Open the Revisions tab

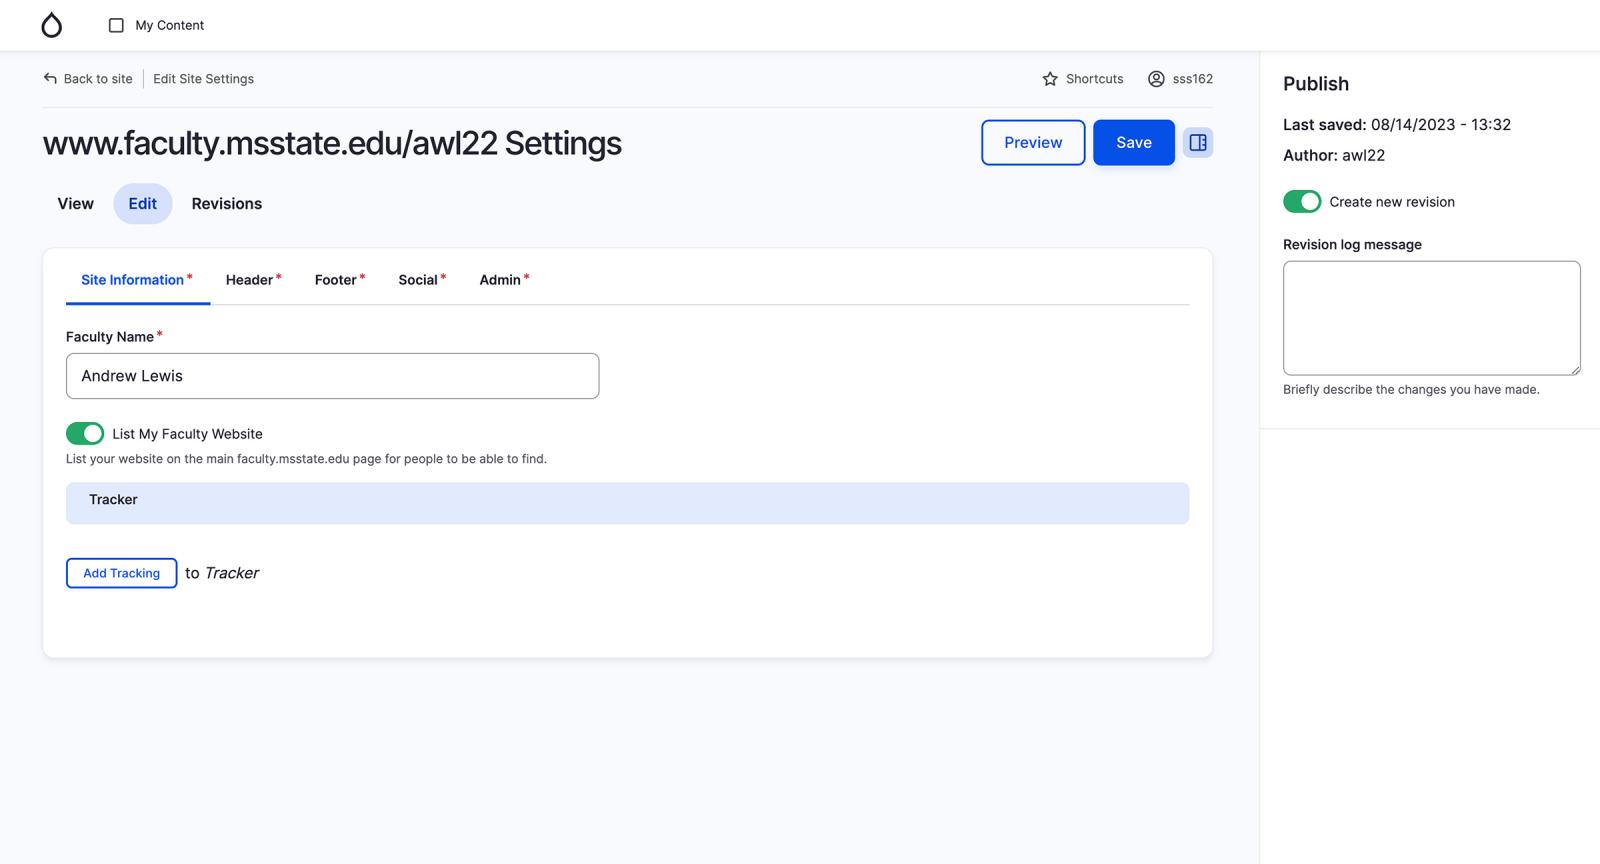(227, 204)
